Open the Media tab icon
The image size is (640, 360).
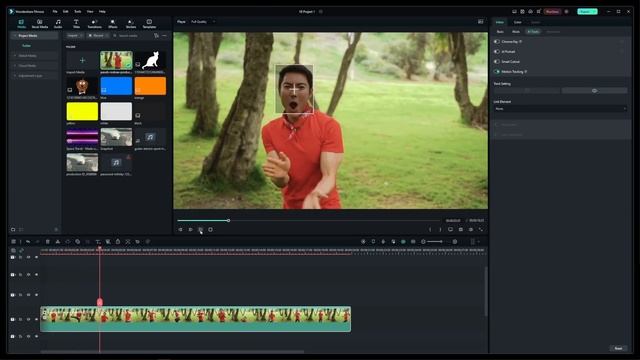coord(21,24)
